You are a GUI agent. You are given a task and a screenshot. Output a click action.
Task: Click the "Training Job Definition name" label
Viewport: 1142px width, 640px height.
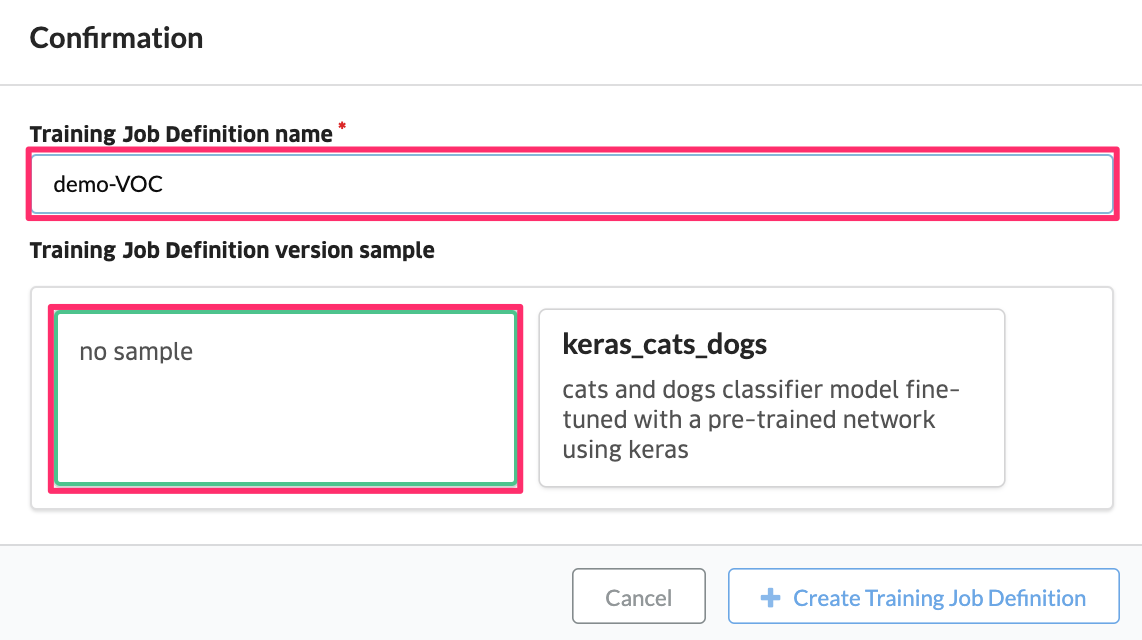pos(181,134)
